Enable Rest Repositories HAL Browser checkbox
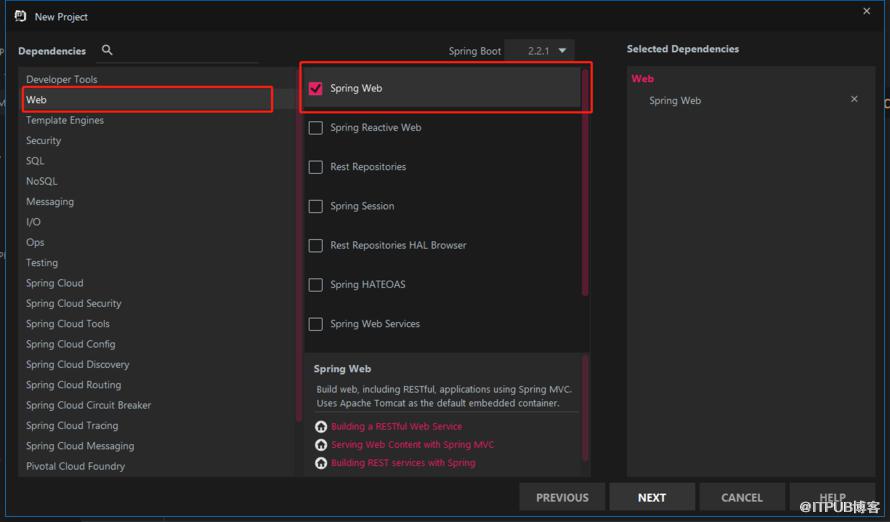The width and height of the screenshot is (890, 522). coord(316,245)
